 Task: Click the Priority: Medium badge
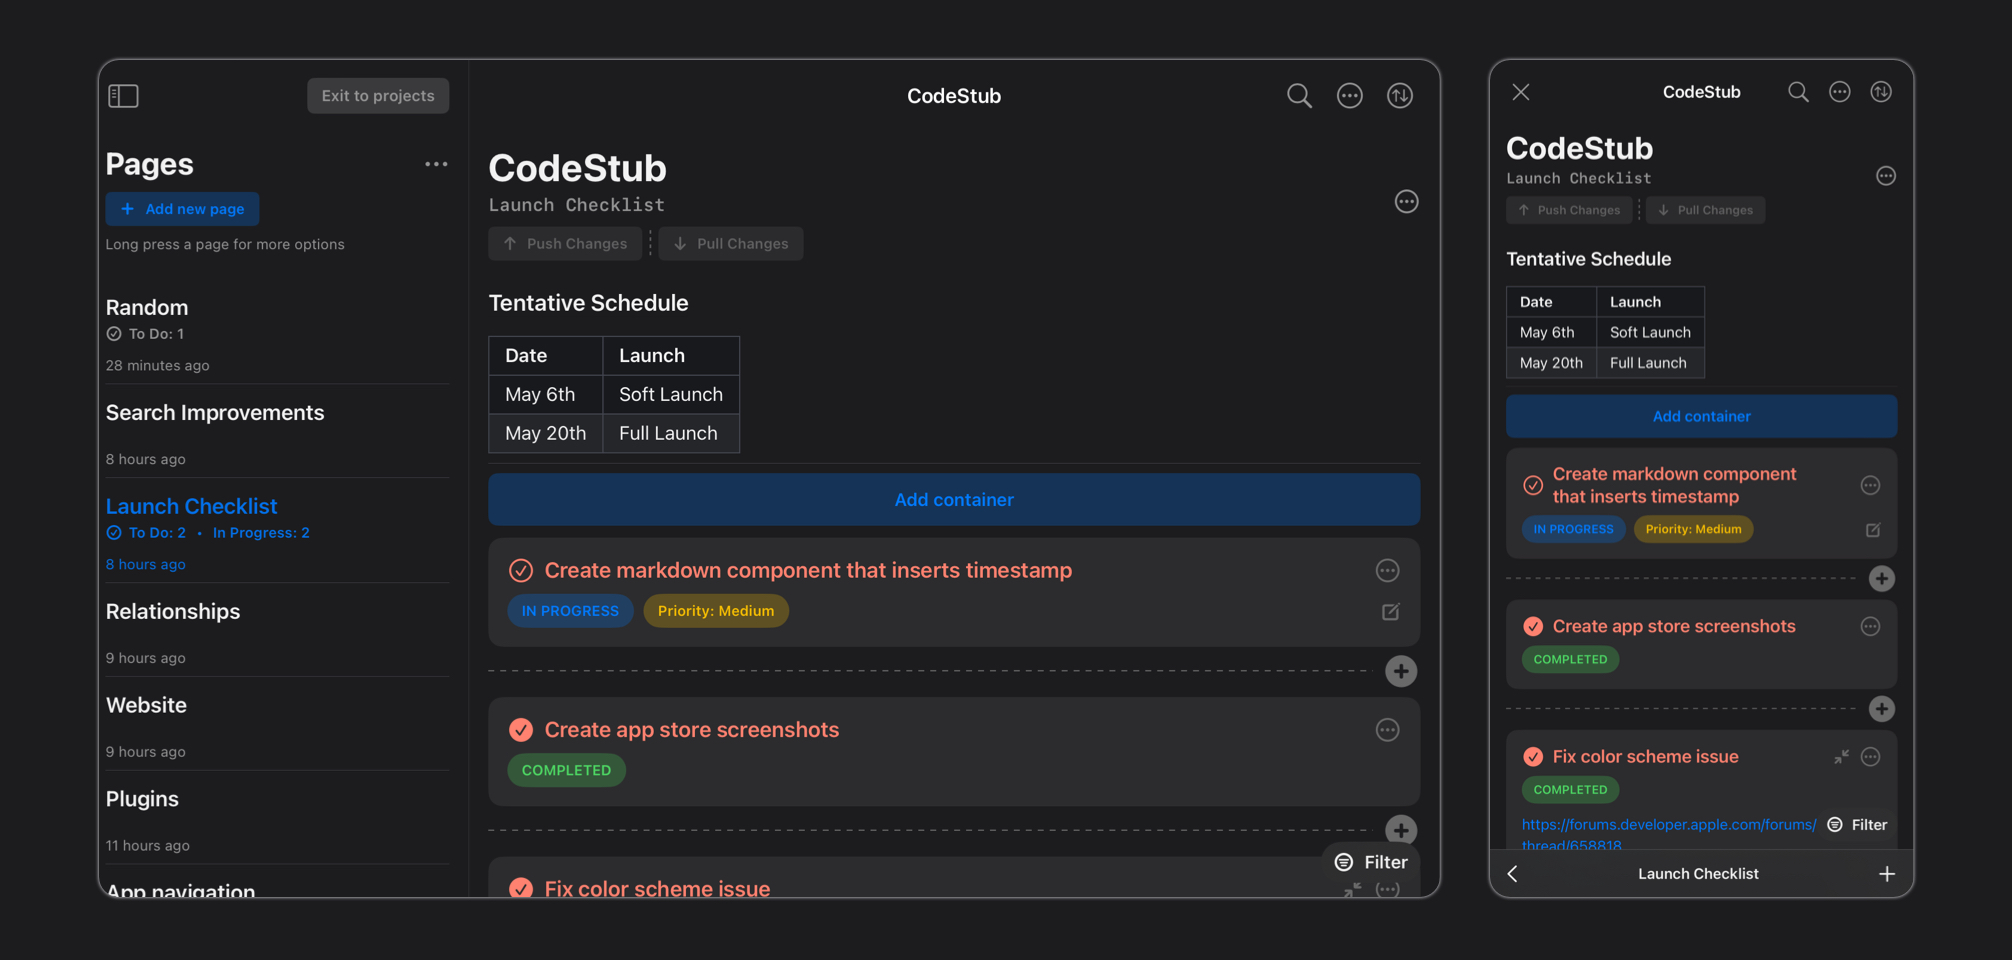[x=715, y=610]
